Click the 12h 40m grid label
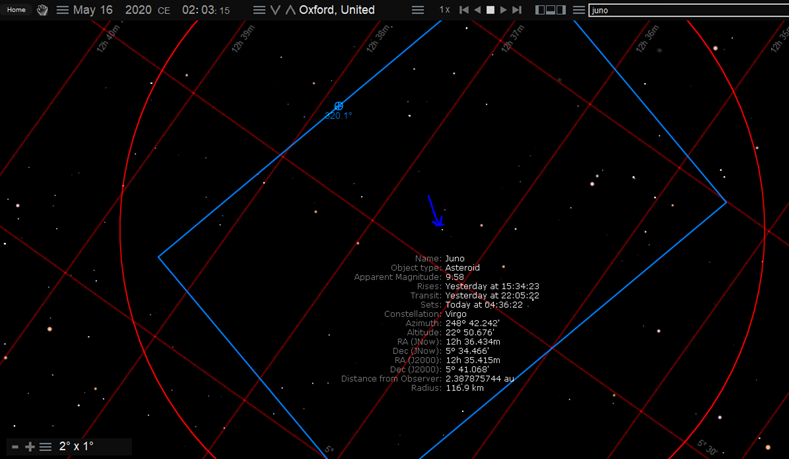Image resolution: width=789 pixels, height=459 pixels. point(108,39)
